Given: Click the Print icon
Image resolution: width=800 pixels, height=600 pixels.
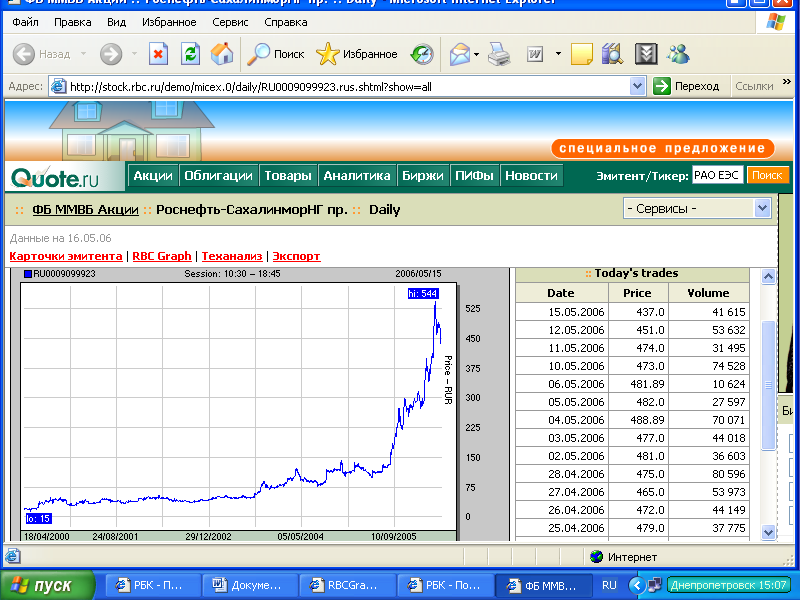Looking at the screenshot, I should pyautogui.click(x=499, y=54).
